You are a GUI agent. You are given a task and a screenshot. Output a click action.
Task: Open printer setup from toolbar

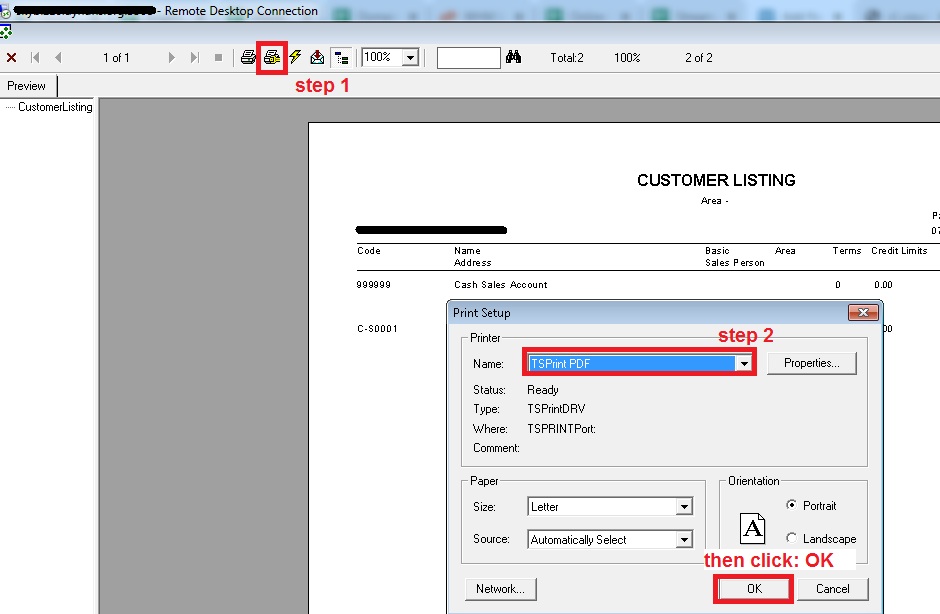pyautogui.click(x=272, y=58)
